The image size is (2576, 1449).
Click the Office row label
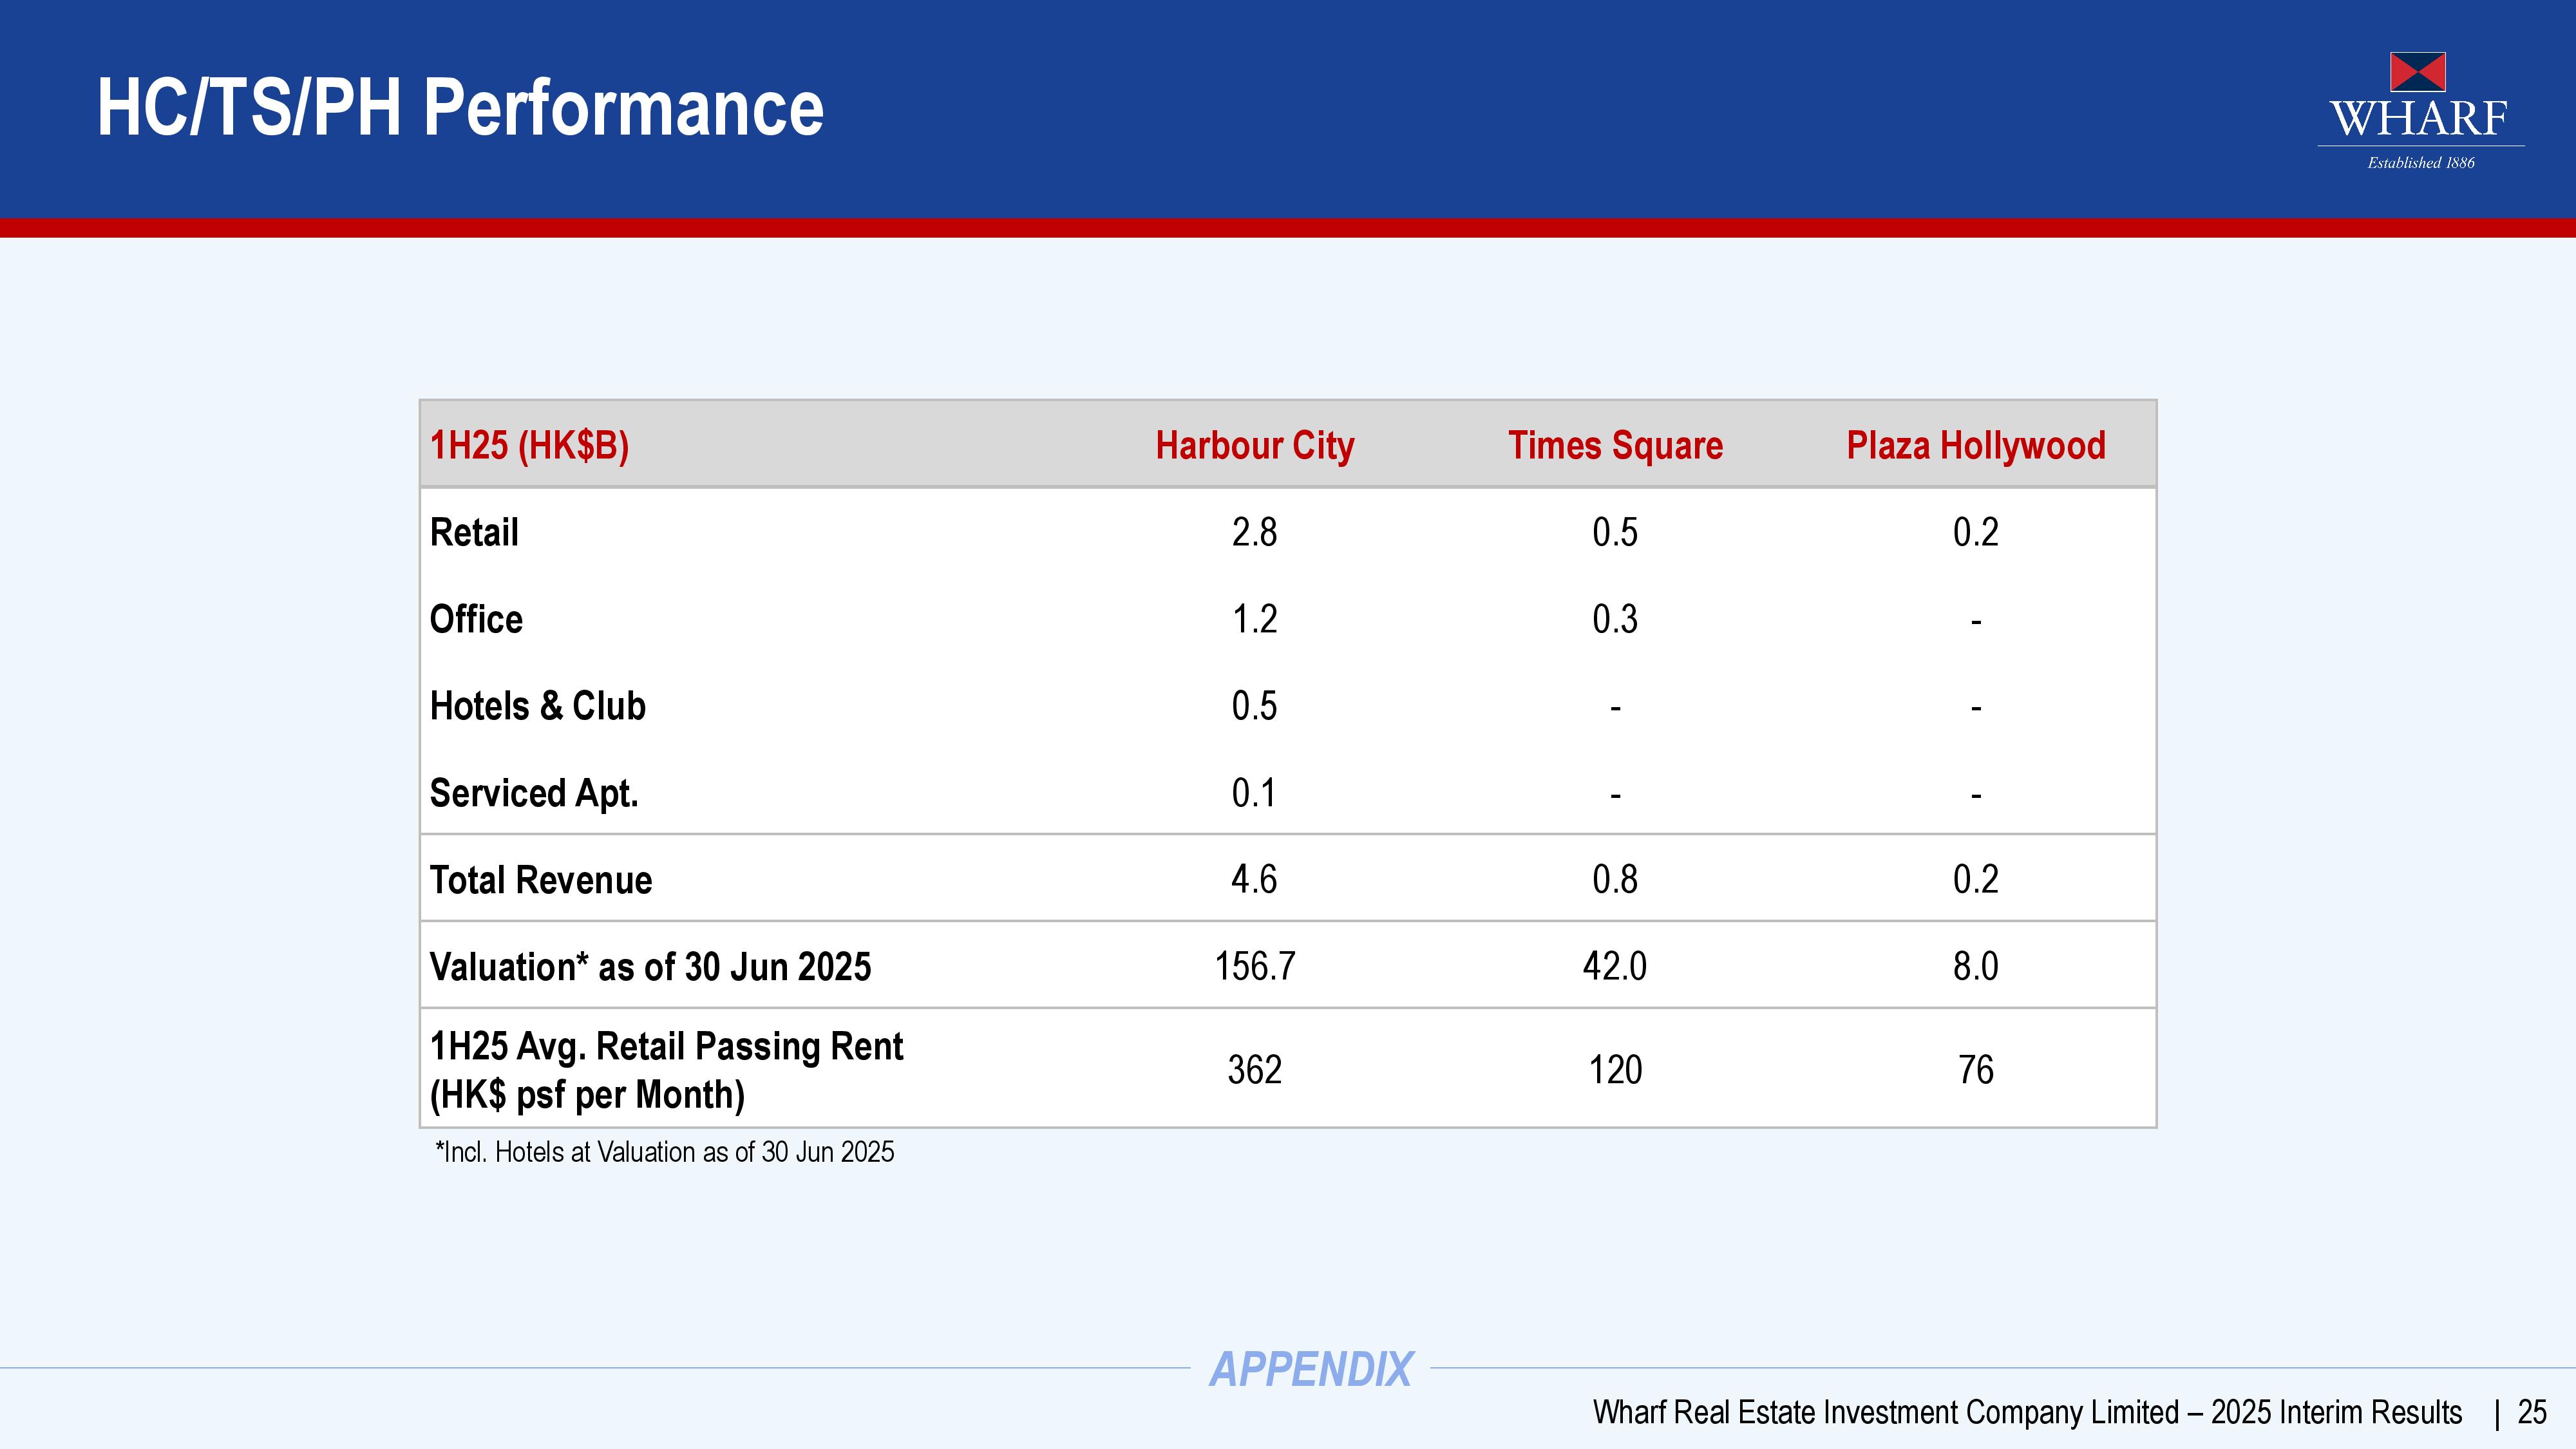pyautogui.click(x=476, y=619)
